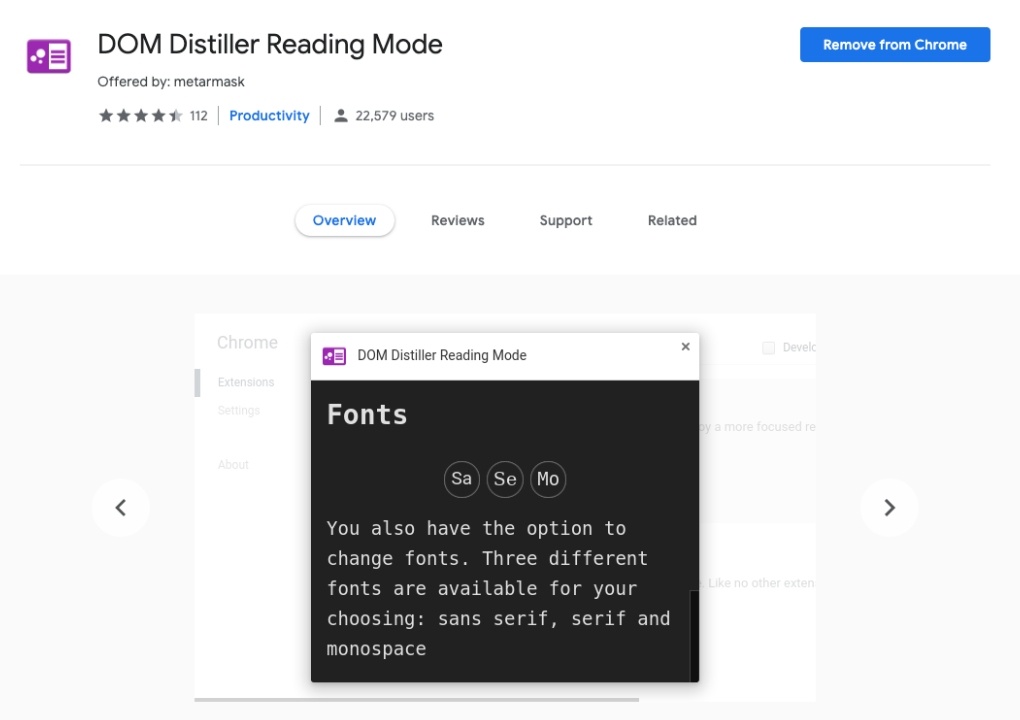Click the metarmask developer name
Screen dimensions: 1020x720
(209, 81)
